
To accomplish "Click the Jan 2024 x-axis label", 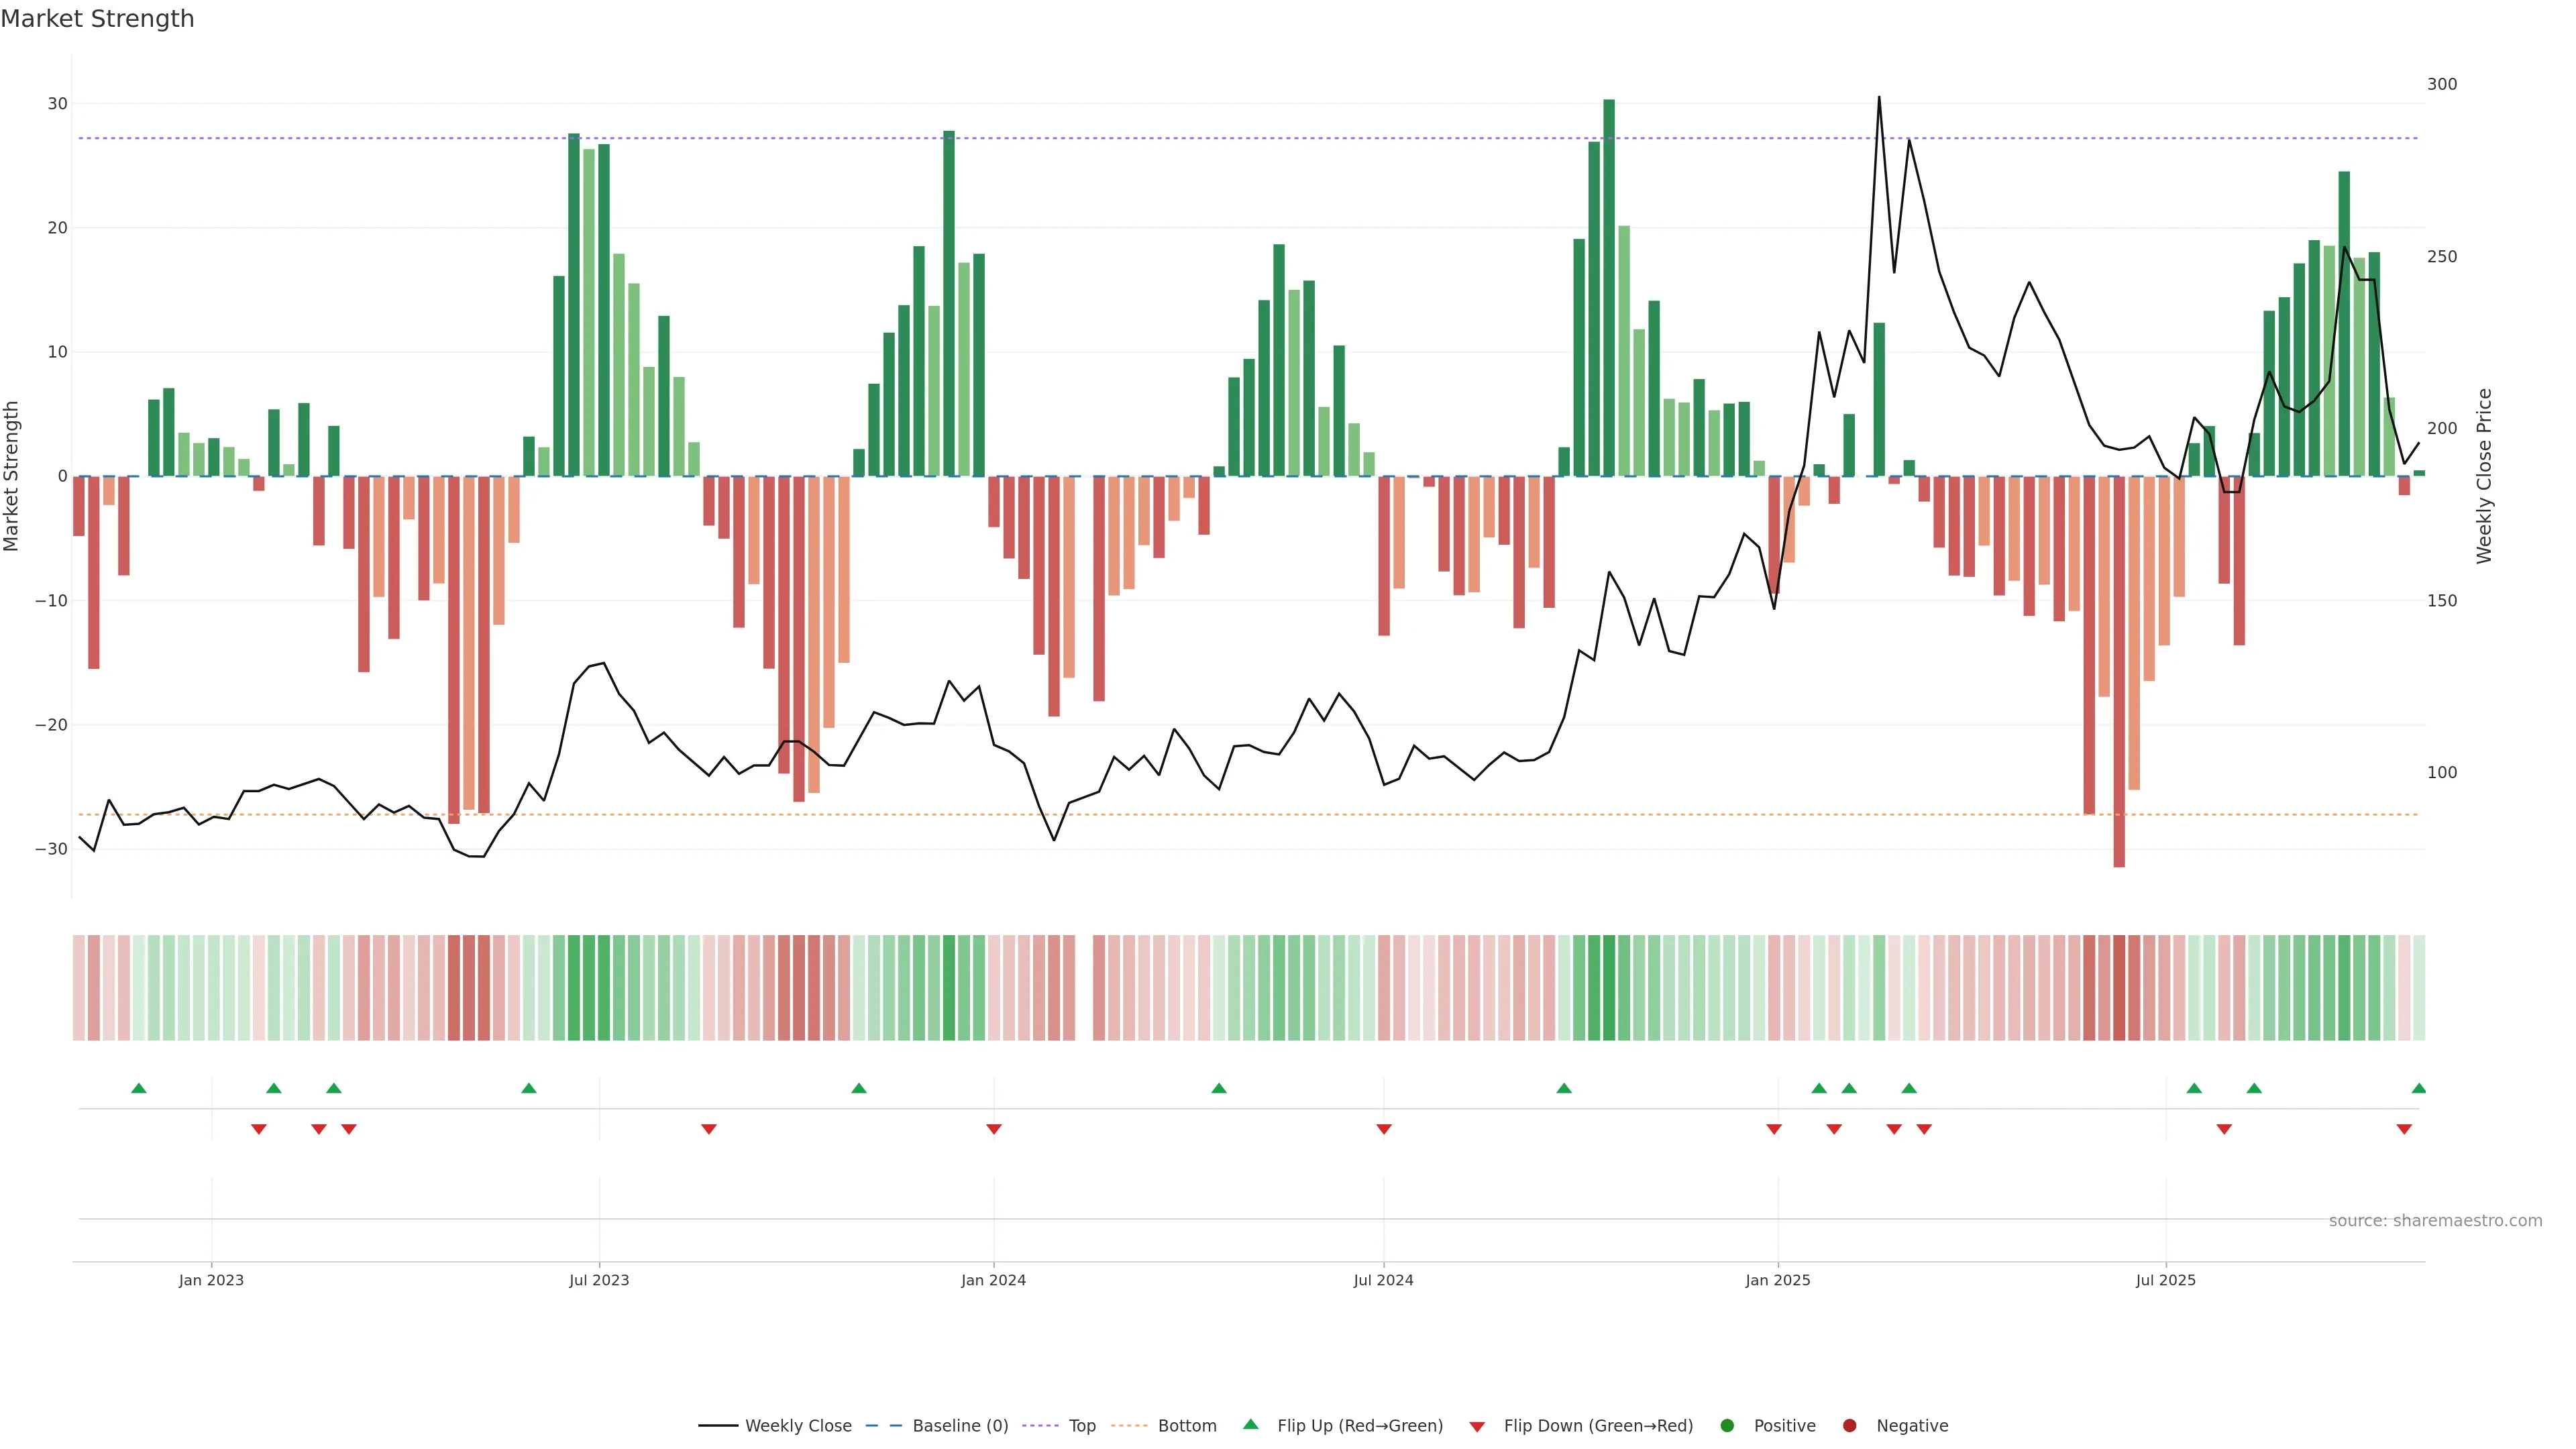I will [993, 1280].
